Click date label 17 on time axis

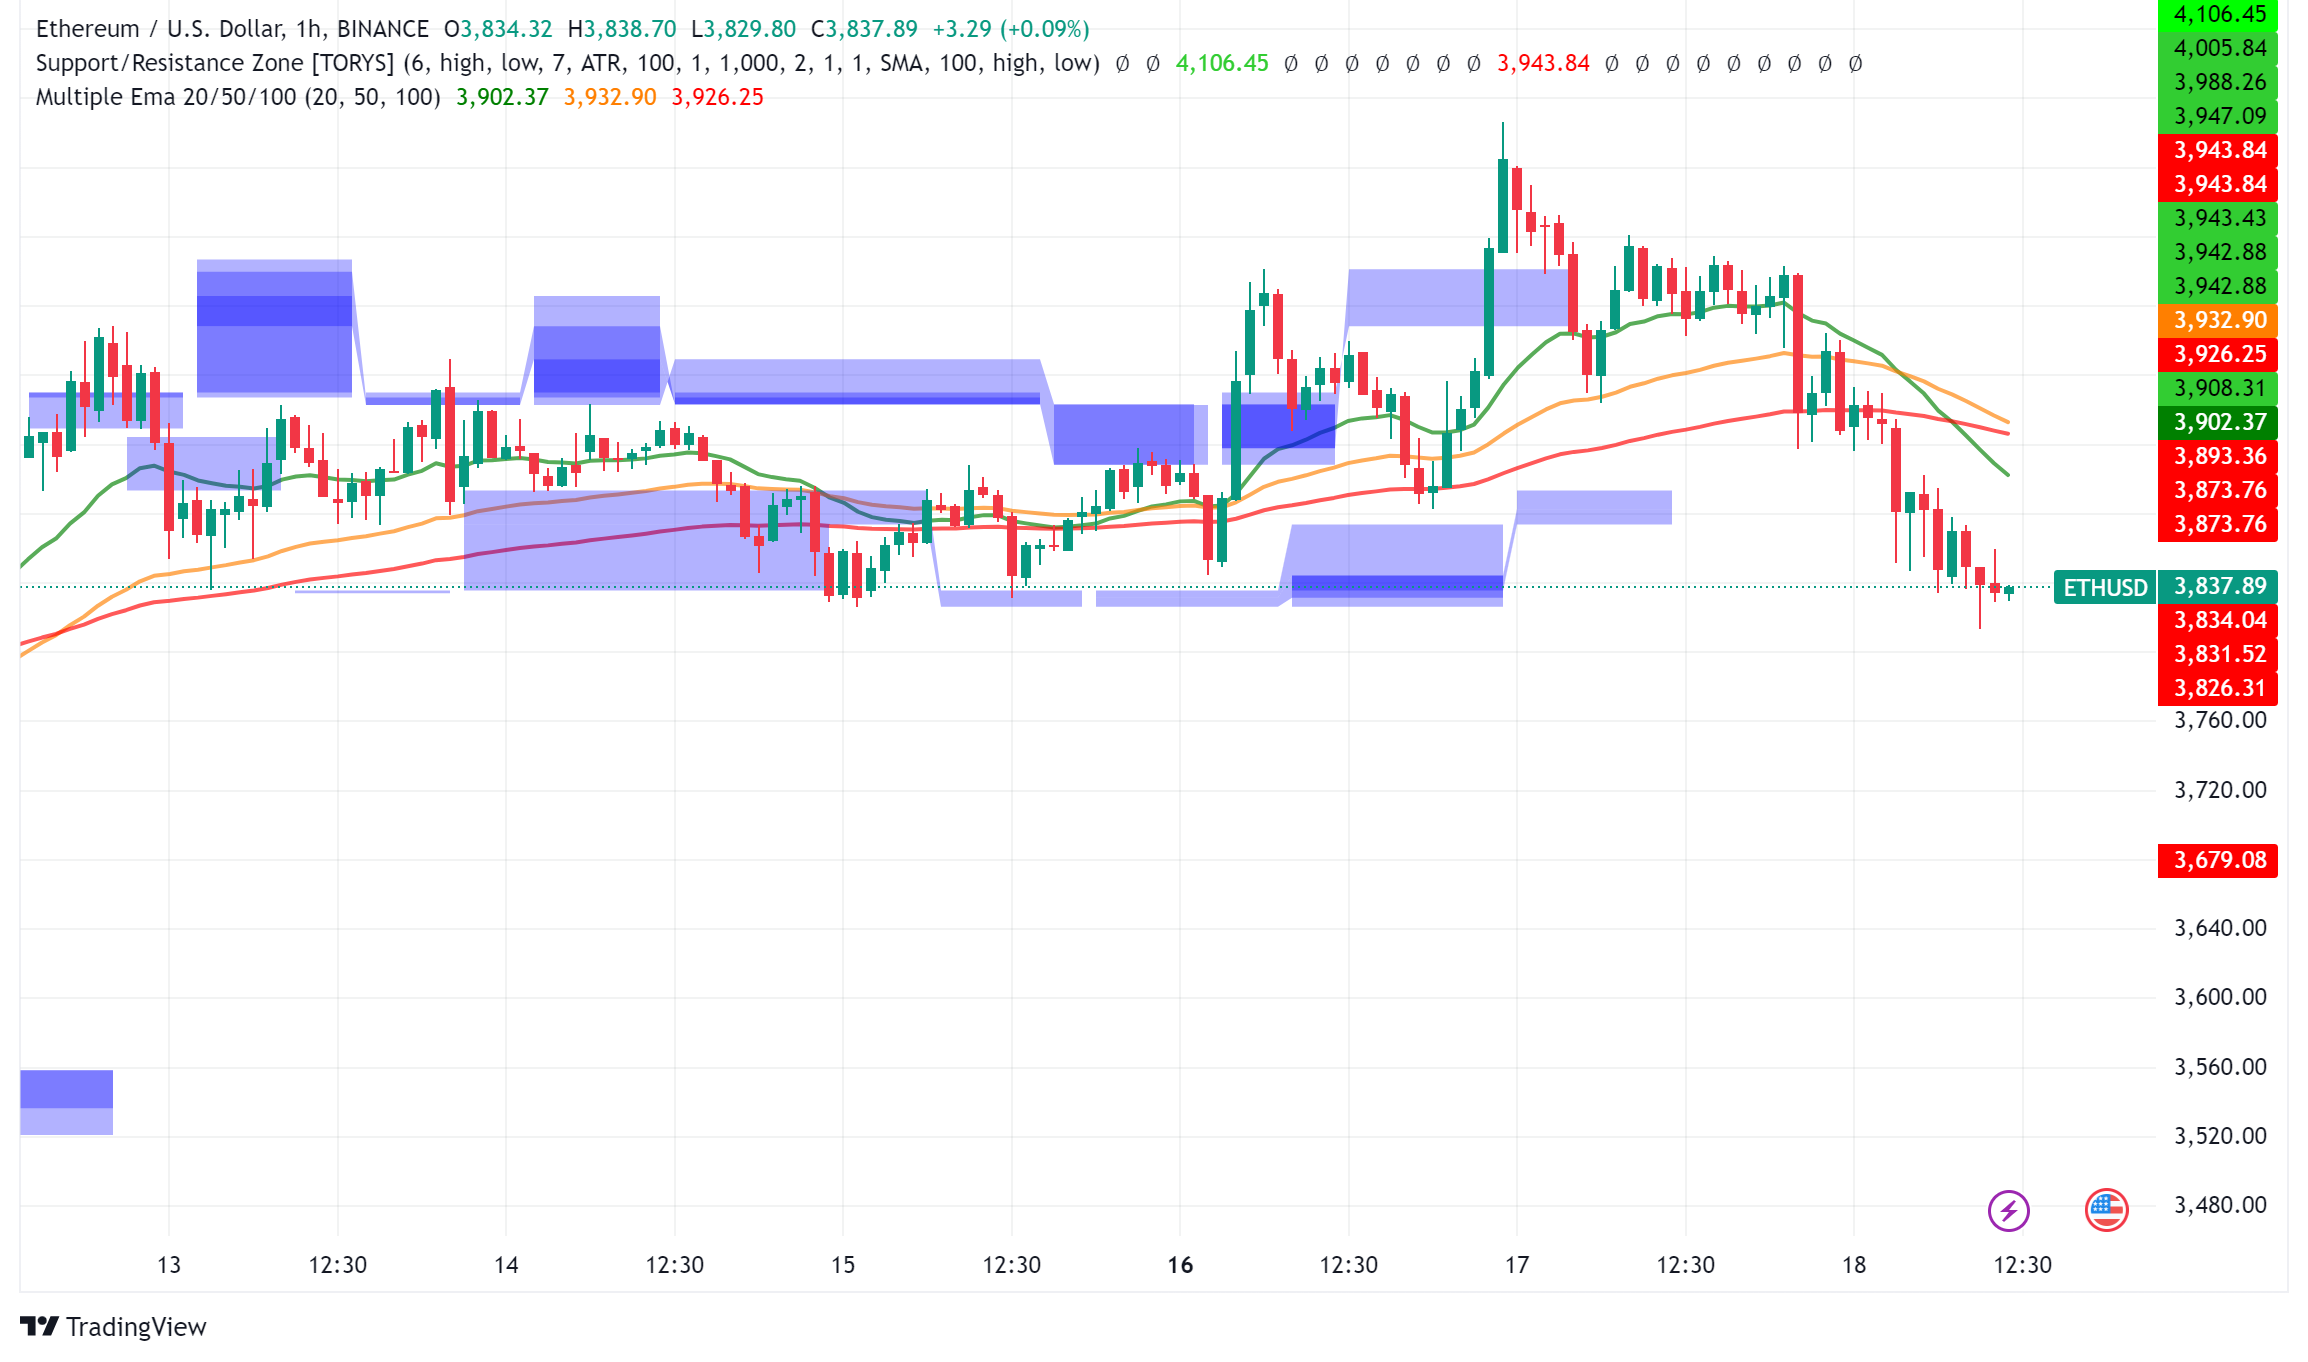tap(1517, 1265)
